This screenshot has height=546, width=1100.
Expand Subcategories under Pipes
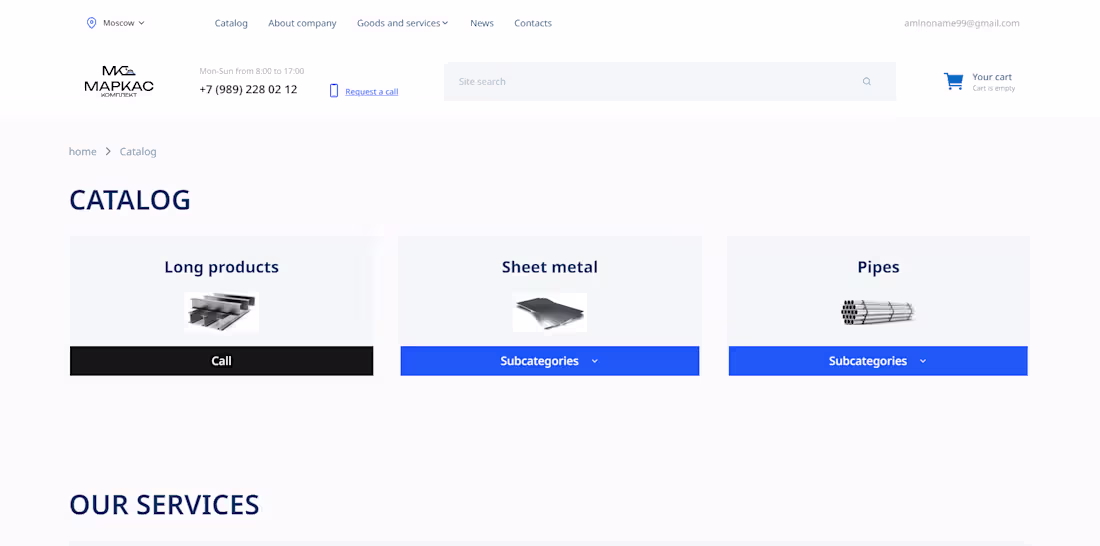878,361
